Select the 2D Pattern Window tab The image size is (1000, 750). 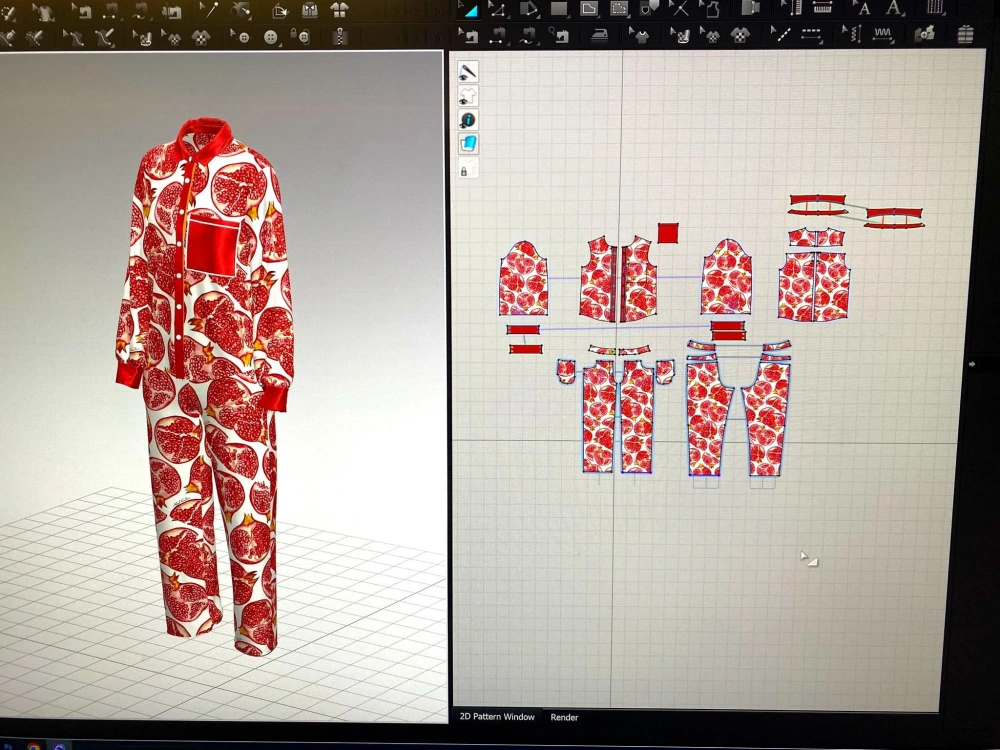[497, 717]
